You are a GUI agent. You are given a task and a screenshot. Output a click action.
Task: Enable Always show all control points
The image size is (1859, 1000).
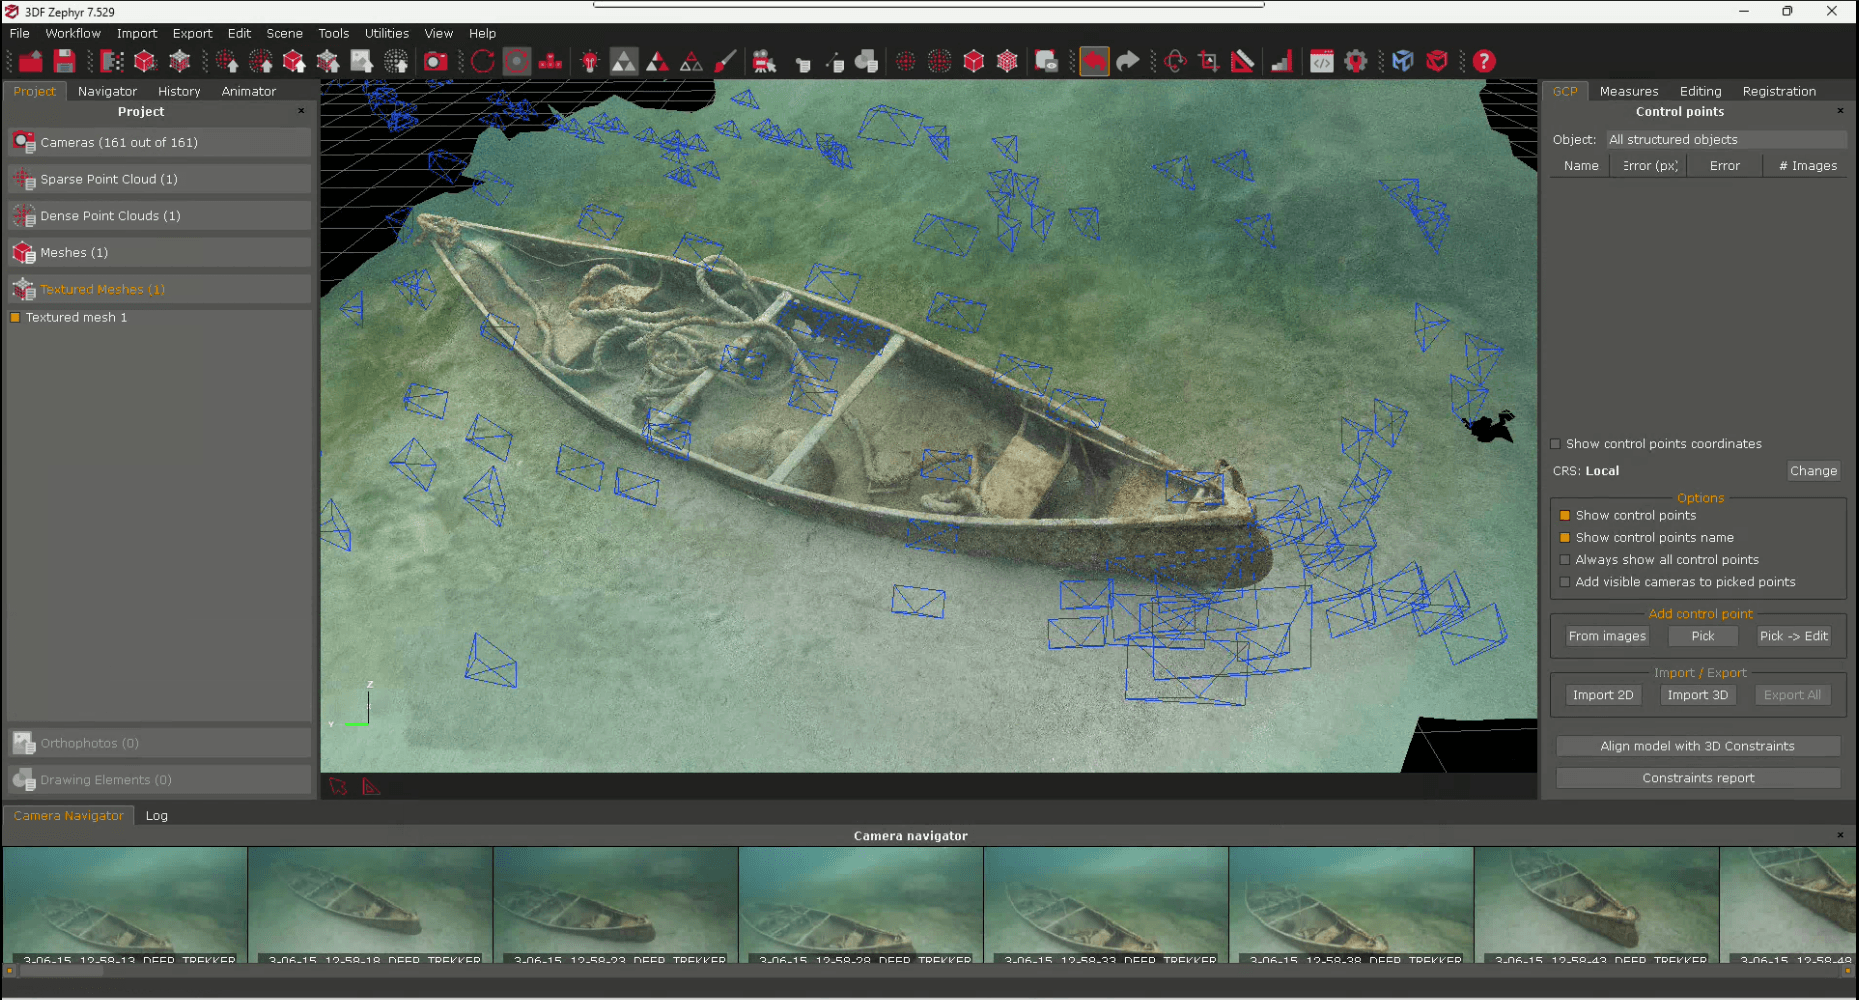pos(1565,559)
